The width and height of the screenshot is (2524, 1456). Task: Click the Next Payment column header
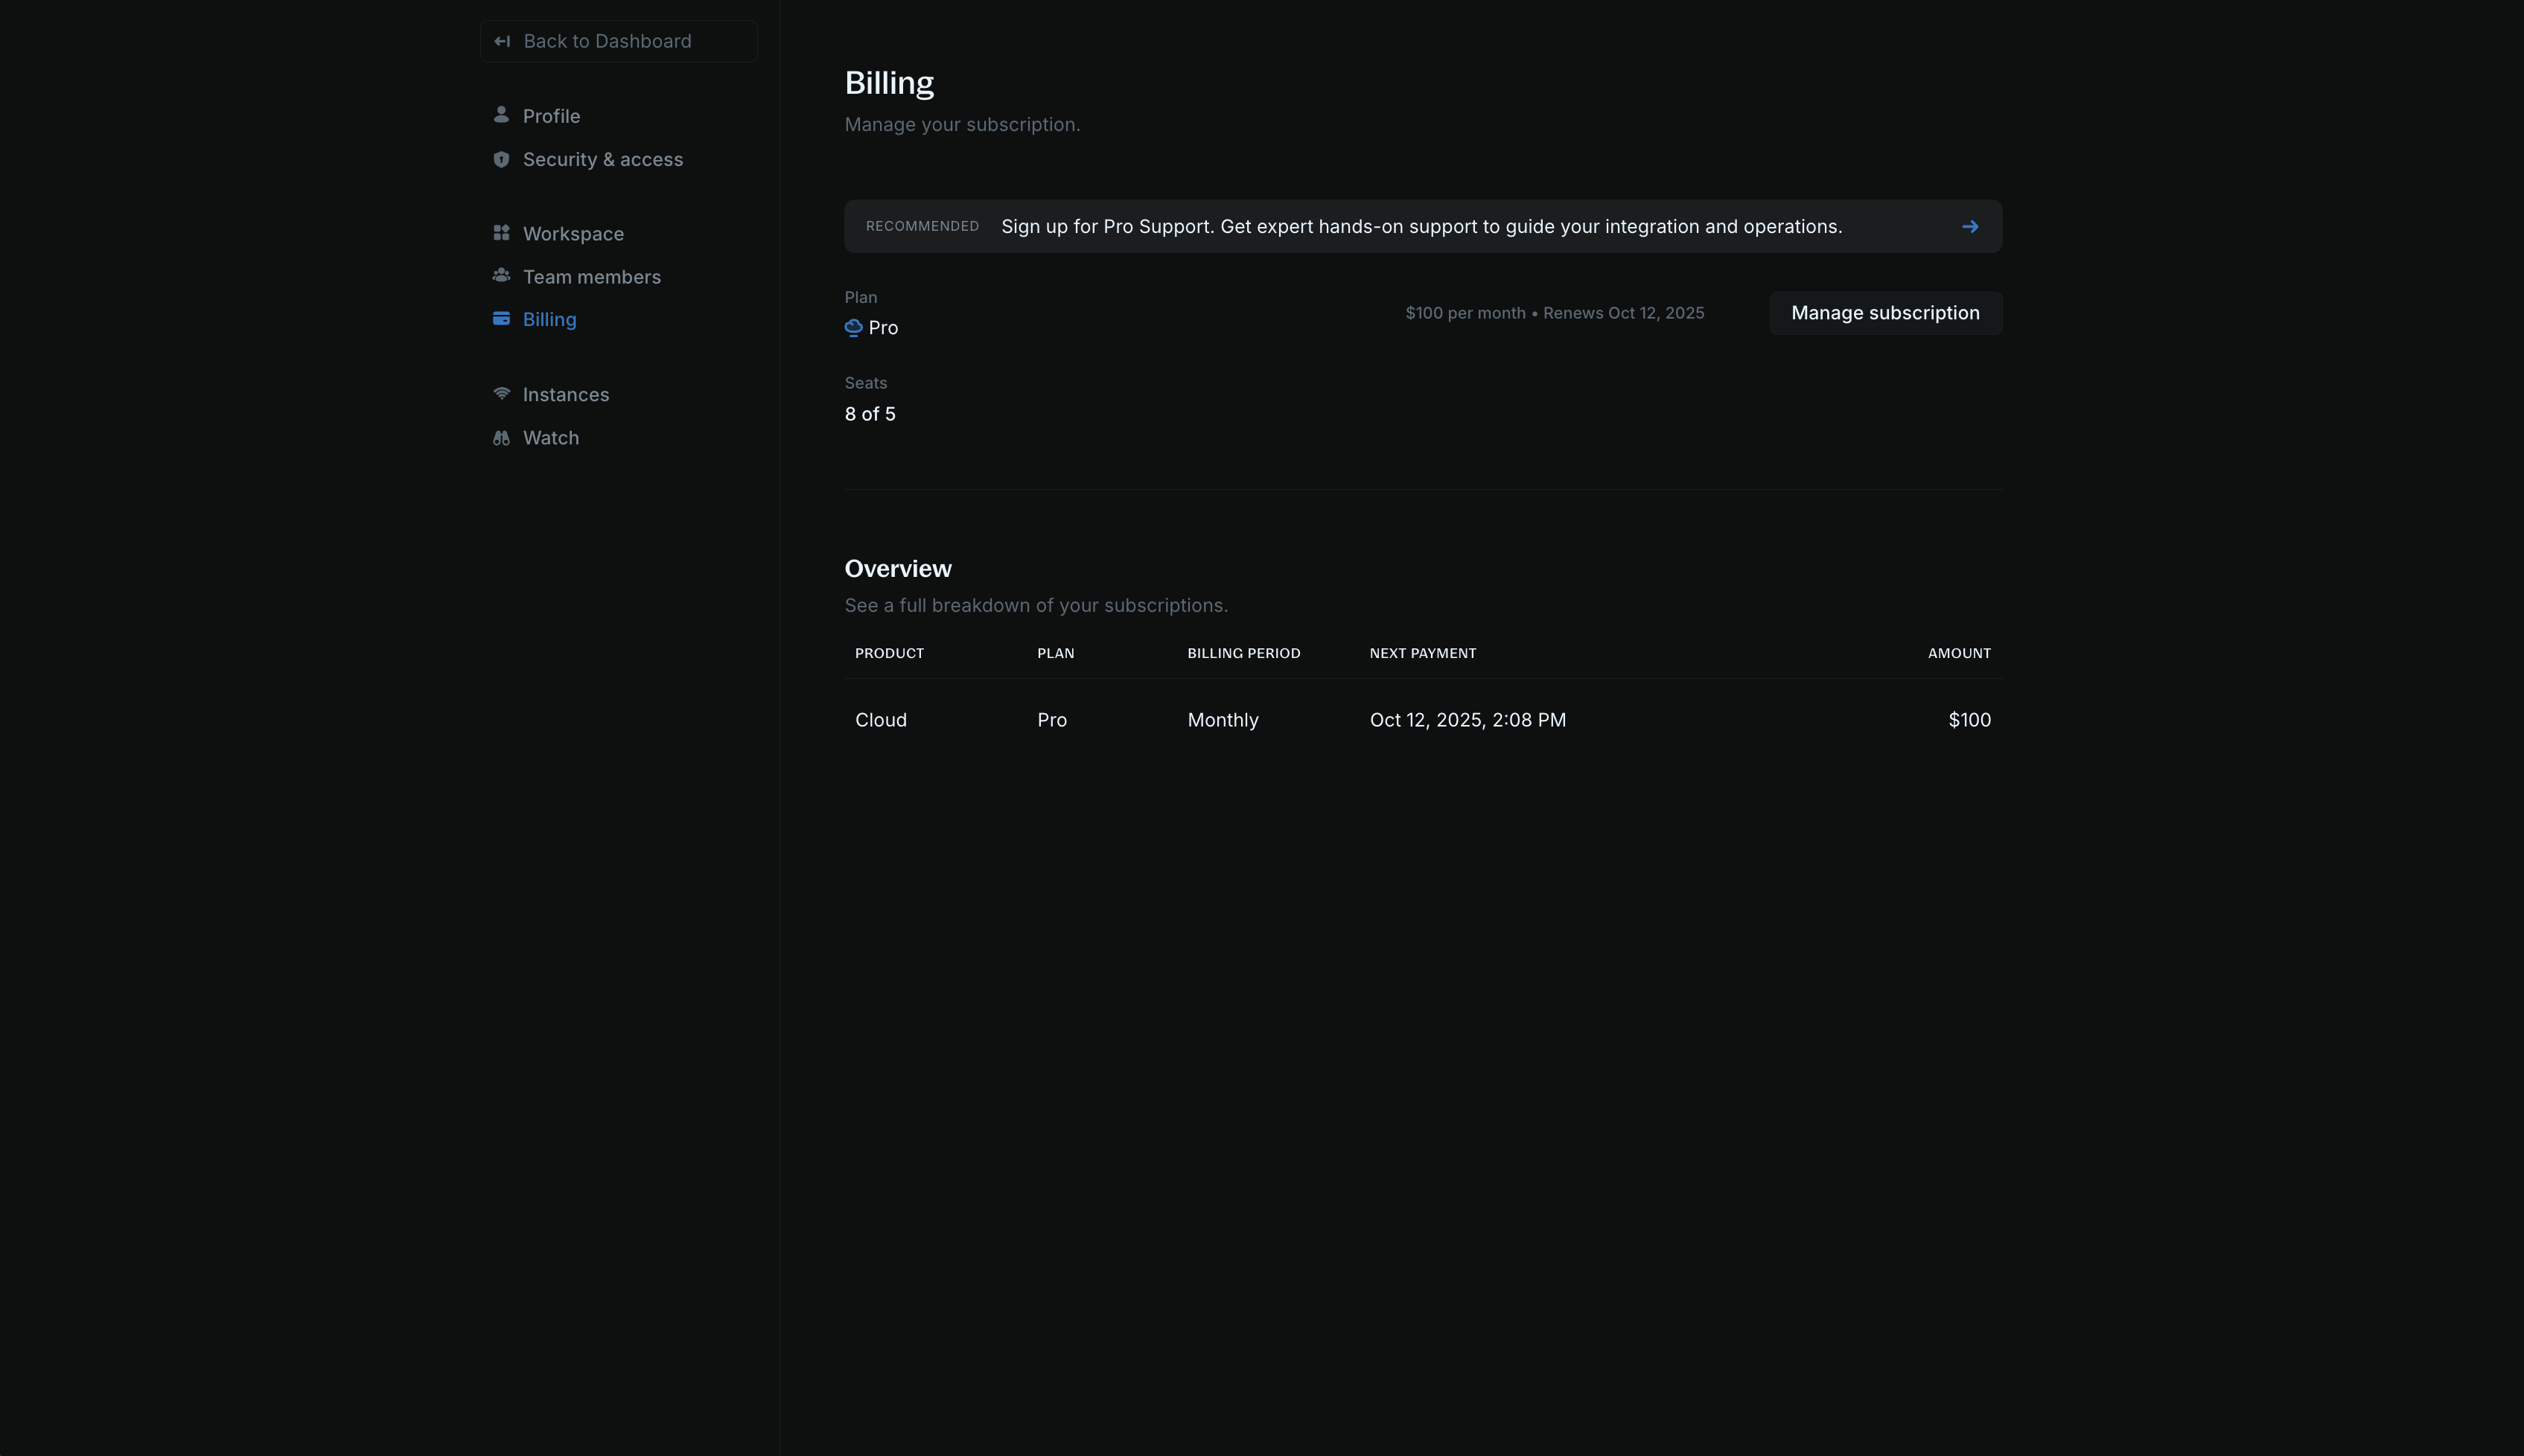[x=1422, y=653]
